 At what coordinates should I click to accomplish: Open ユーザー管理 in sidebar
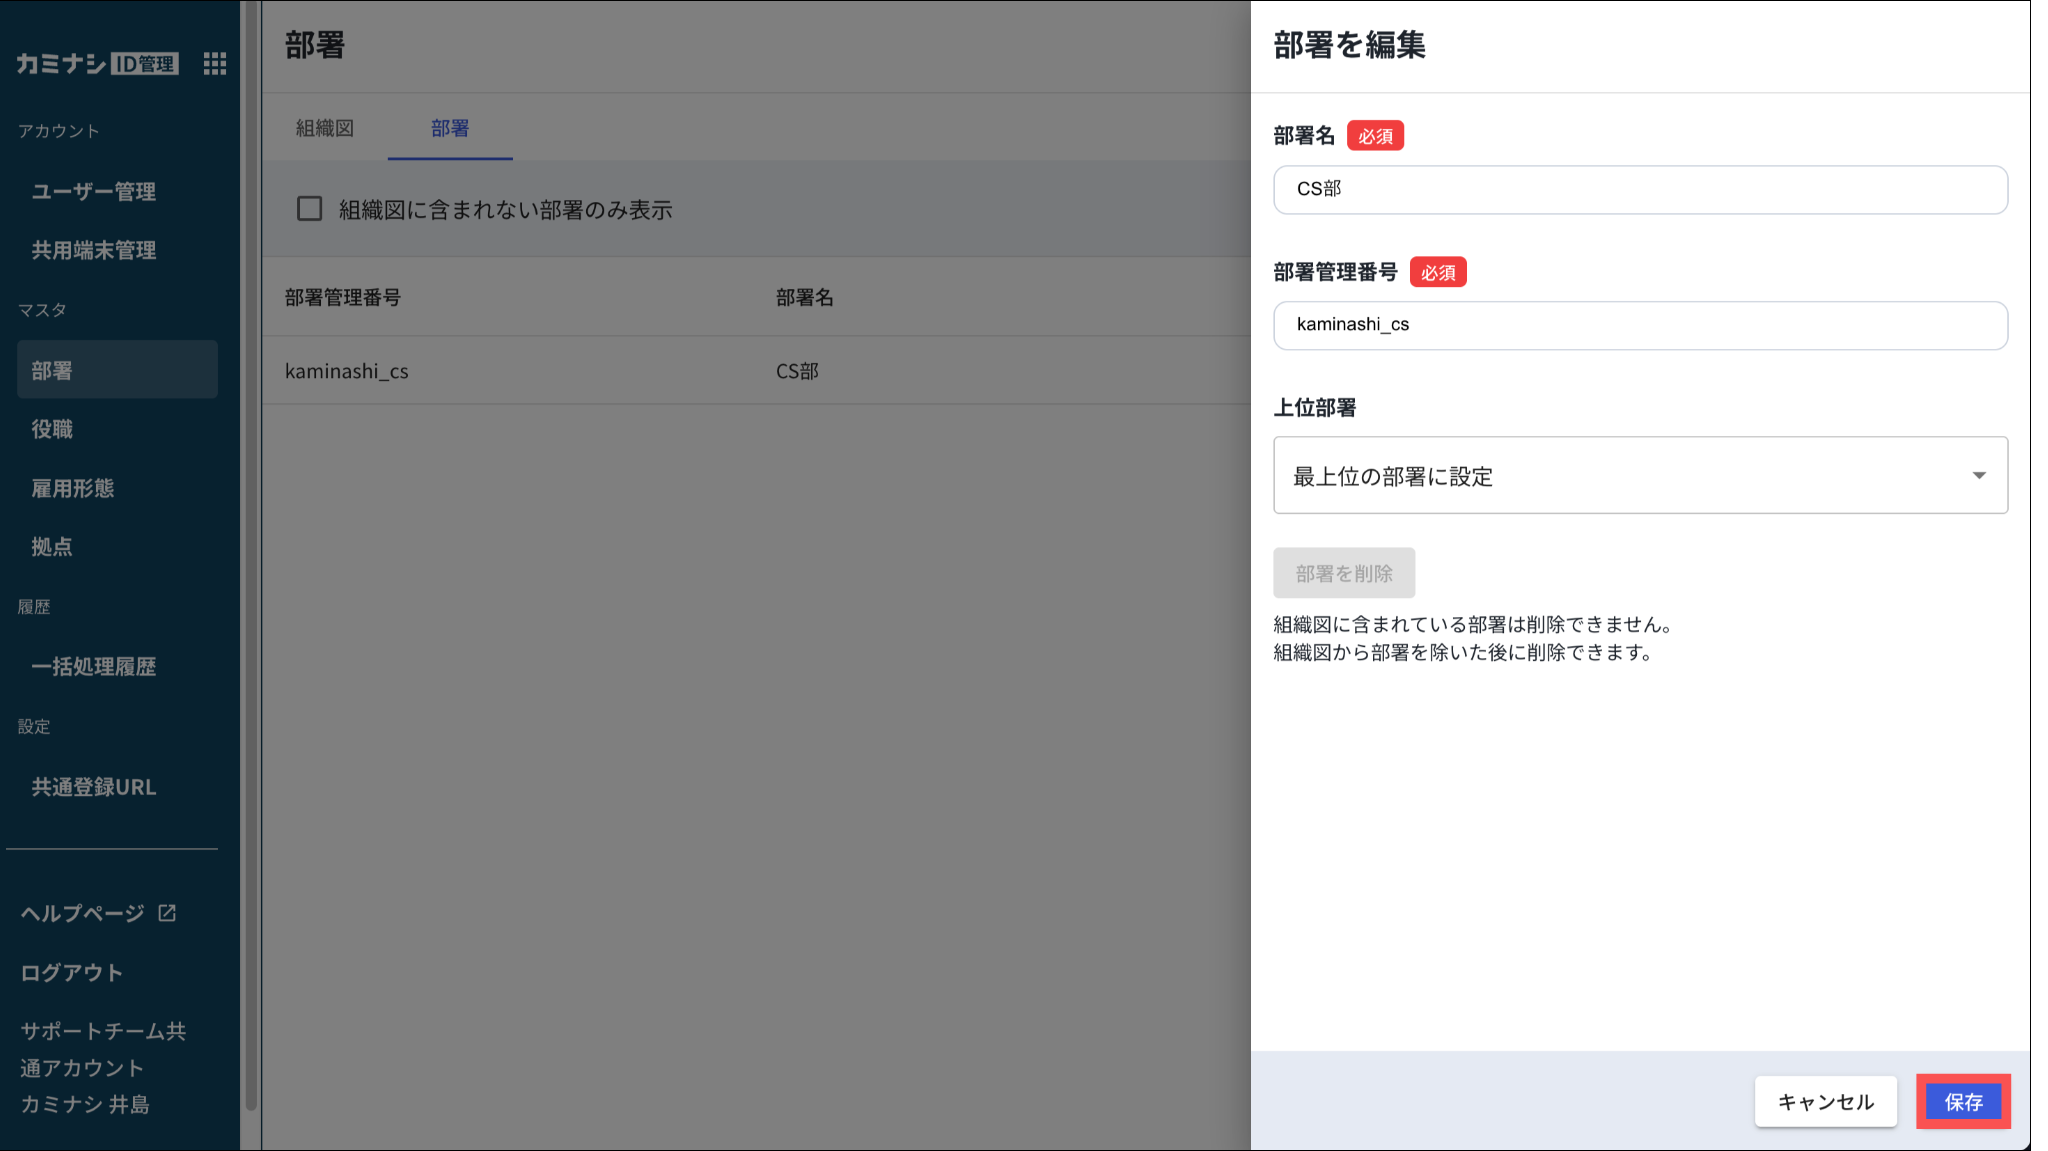point(94,191)
